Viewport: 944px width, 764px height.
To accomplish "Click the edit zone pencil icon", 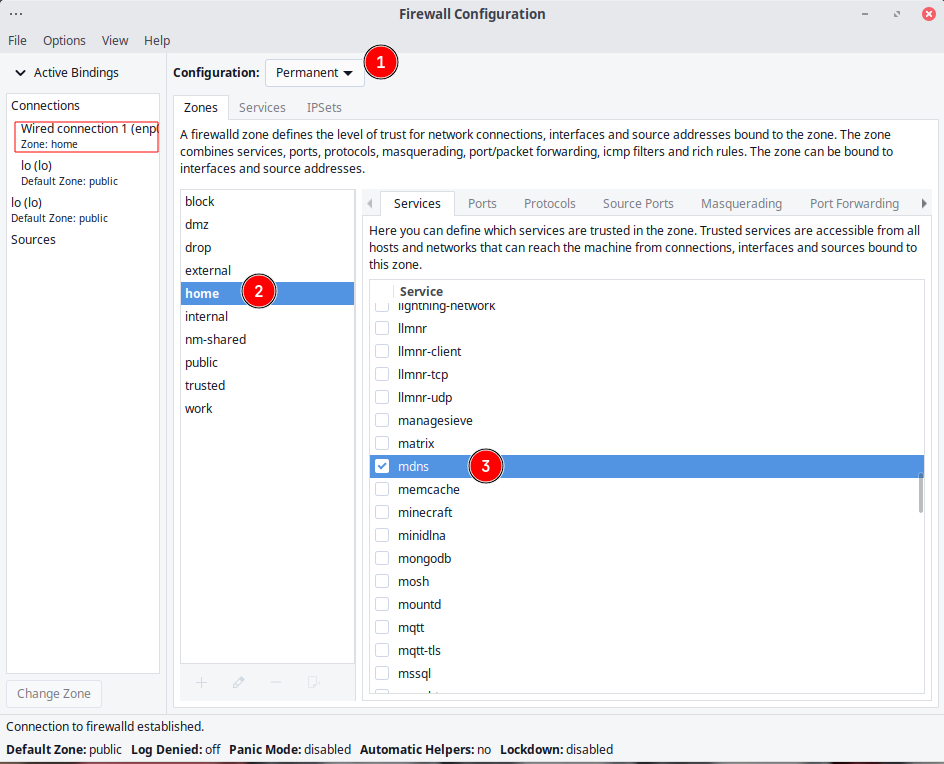I will [x=238, y=682].
